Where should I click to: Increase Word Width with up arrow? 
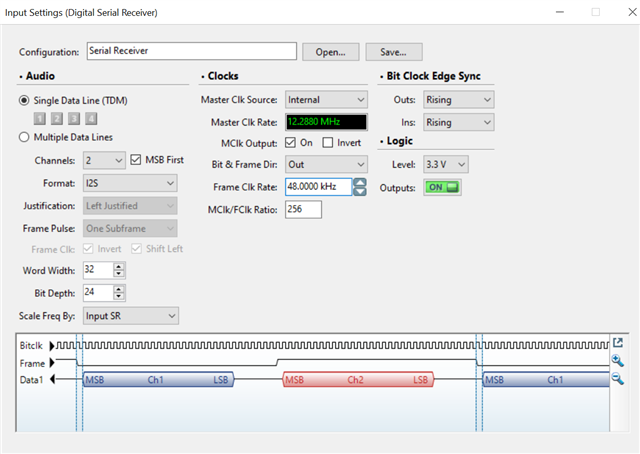[x=118, y=266]
